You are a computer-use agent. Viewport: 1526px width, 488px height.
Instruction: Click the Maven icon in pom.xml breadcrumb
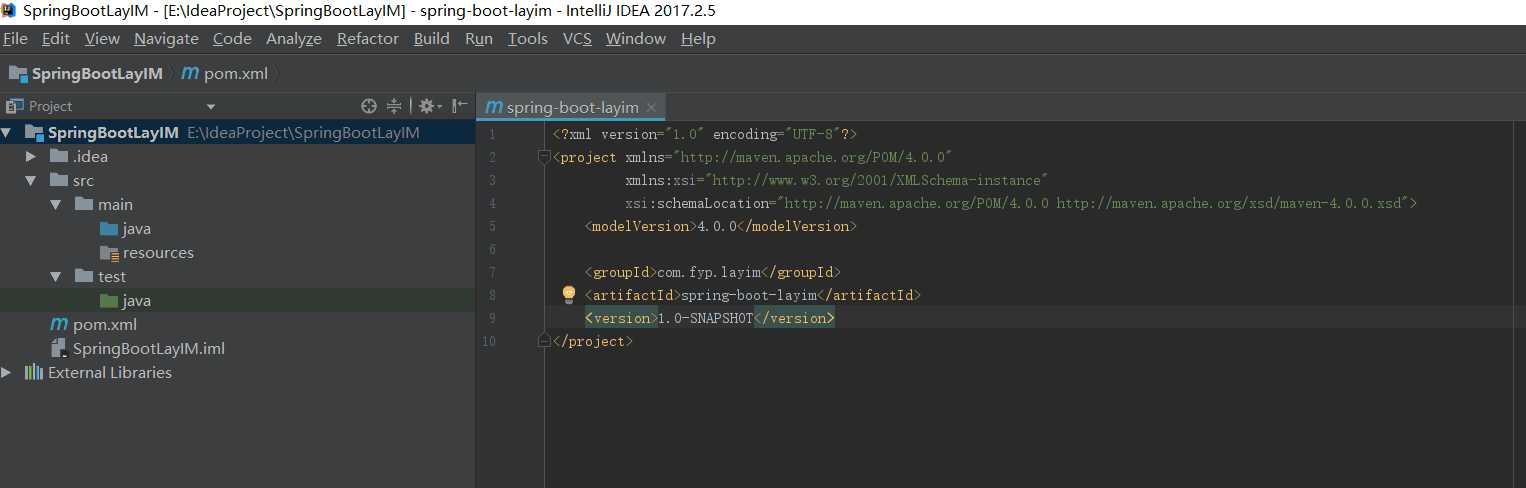point(190,73)
